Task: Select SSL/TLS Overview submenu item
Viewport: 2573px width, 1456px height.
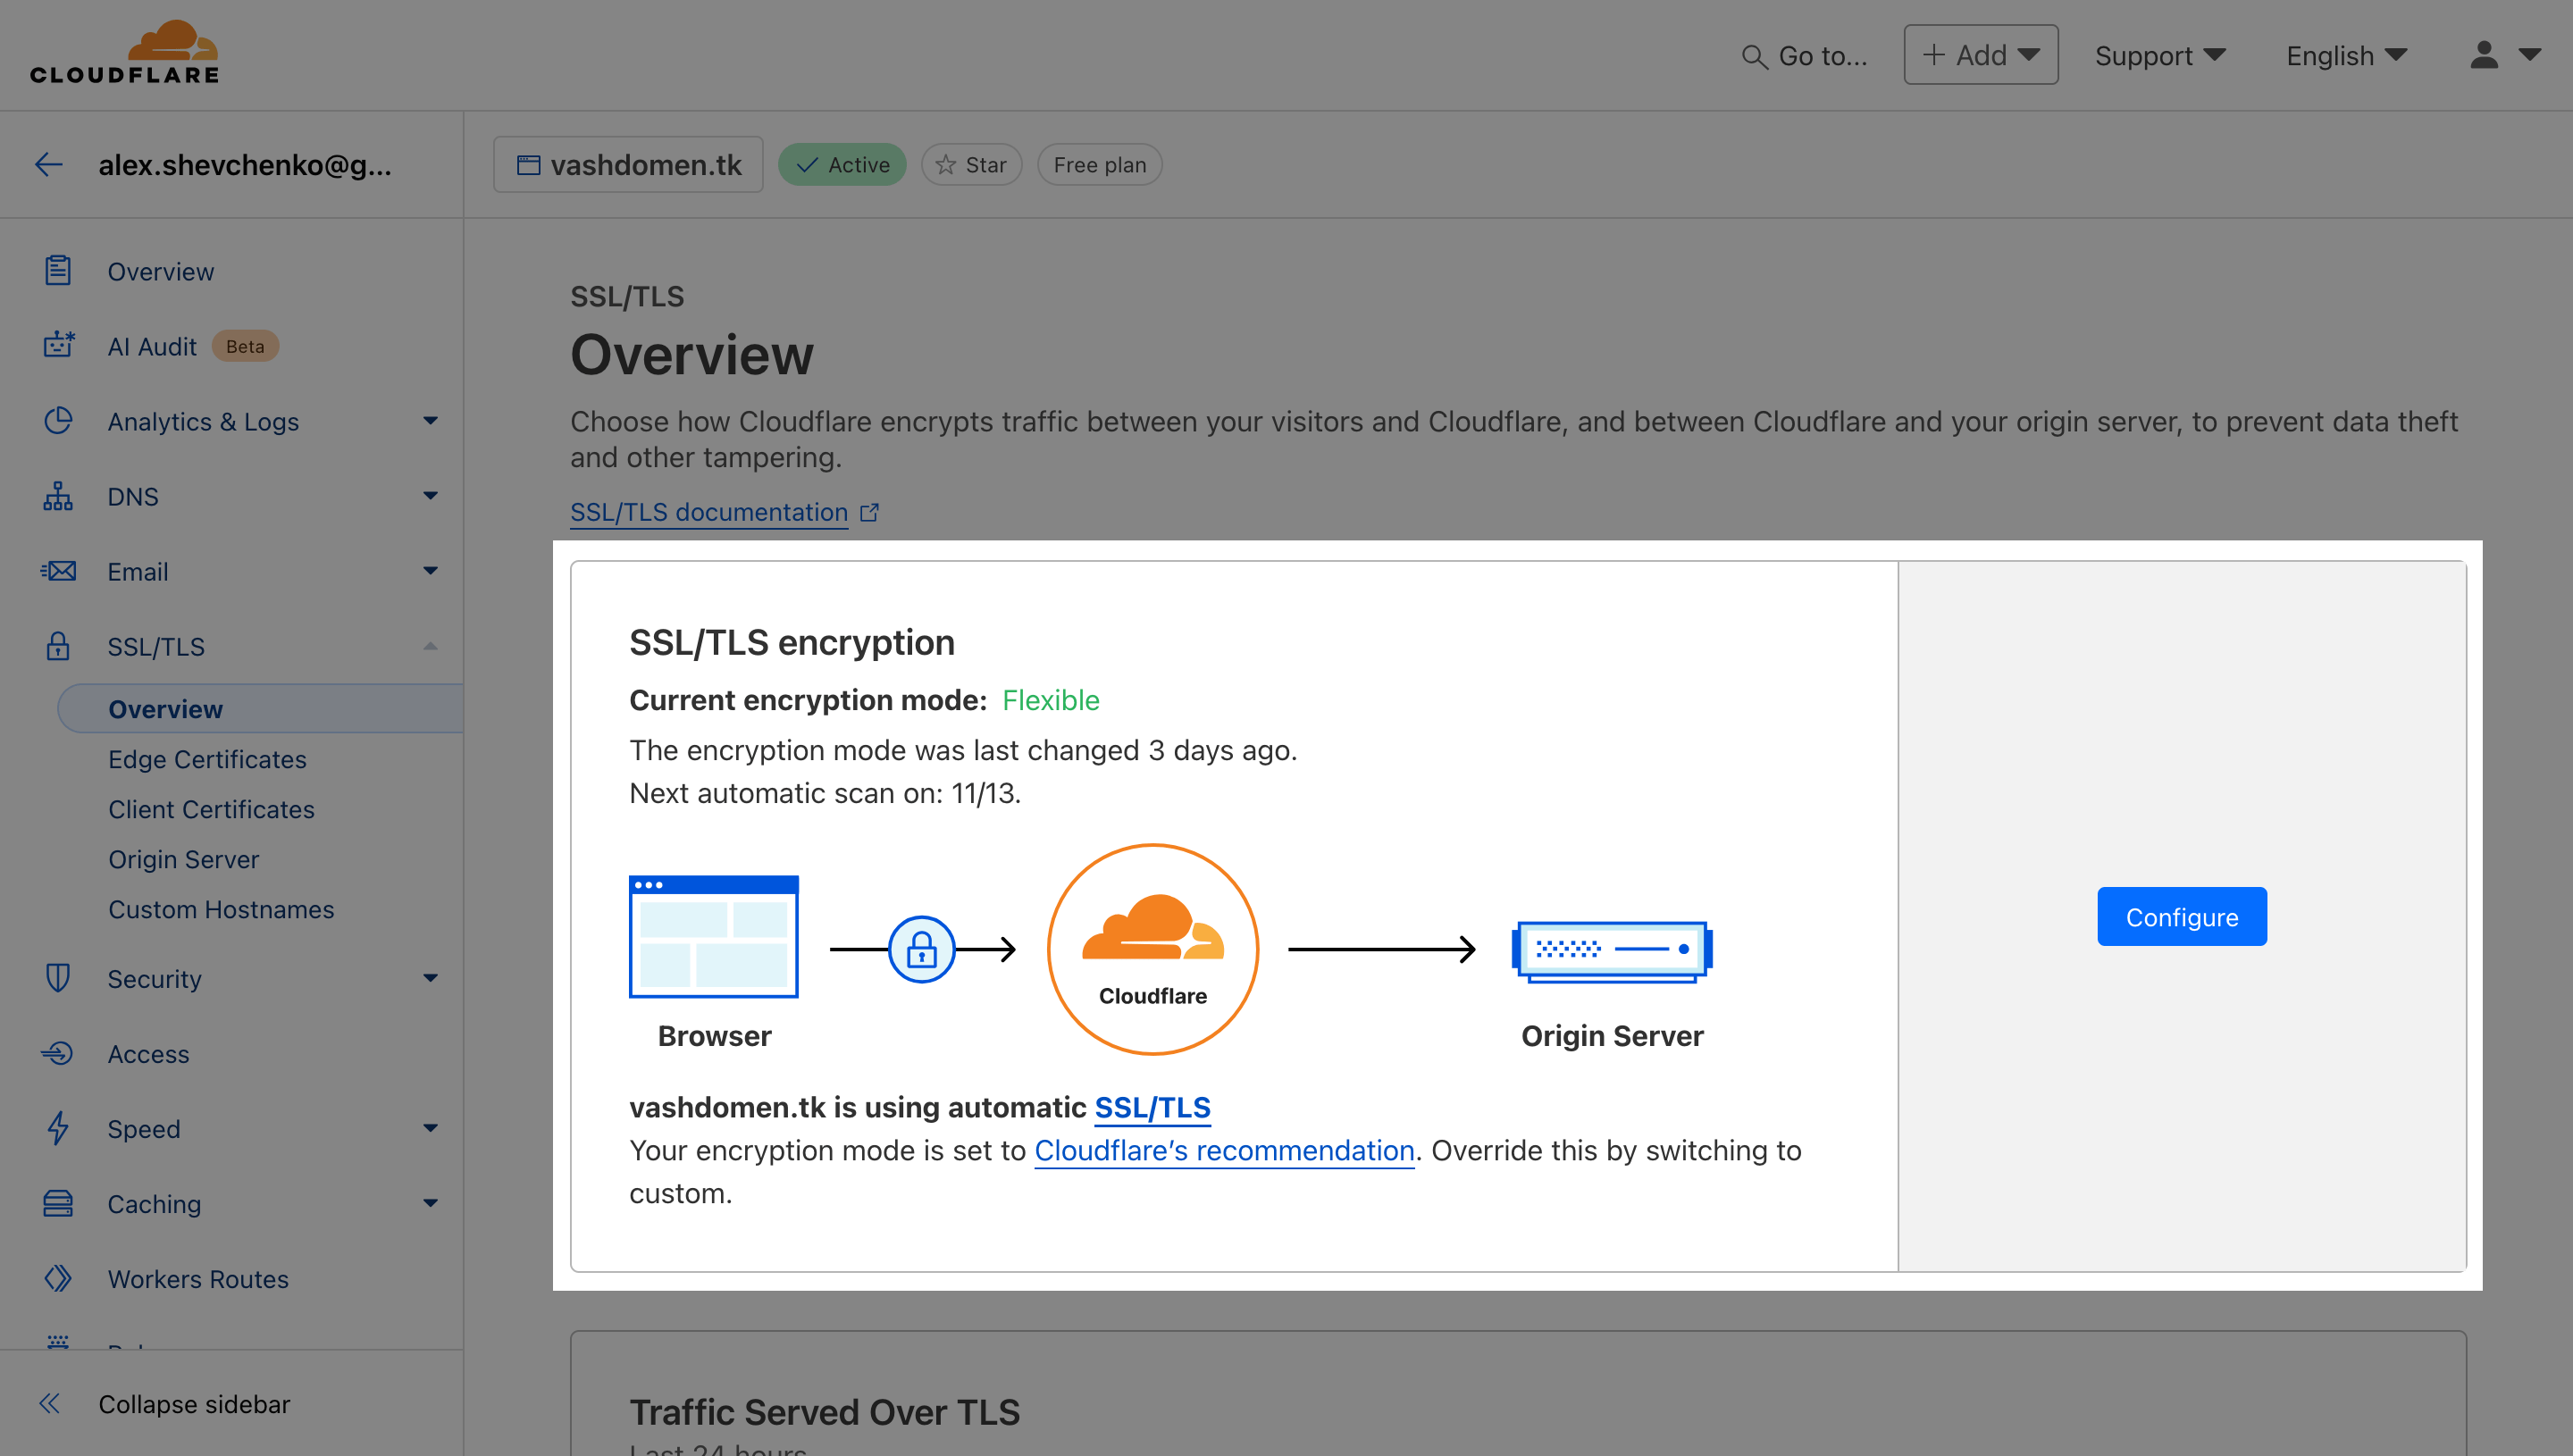Action: click(x=260, y=709)
